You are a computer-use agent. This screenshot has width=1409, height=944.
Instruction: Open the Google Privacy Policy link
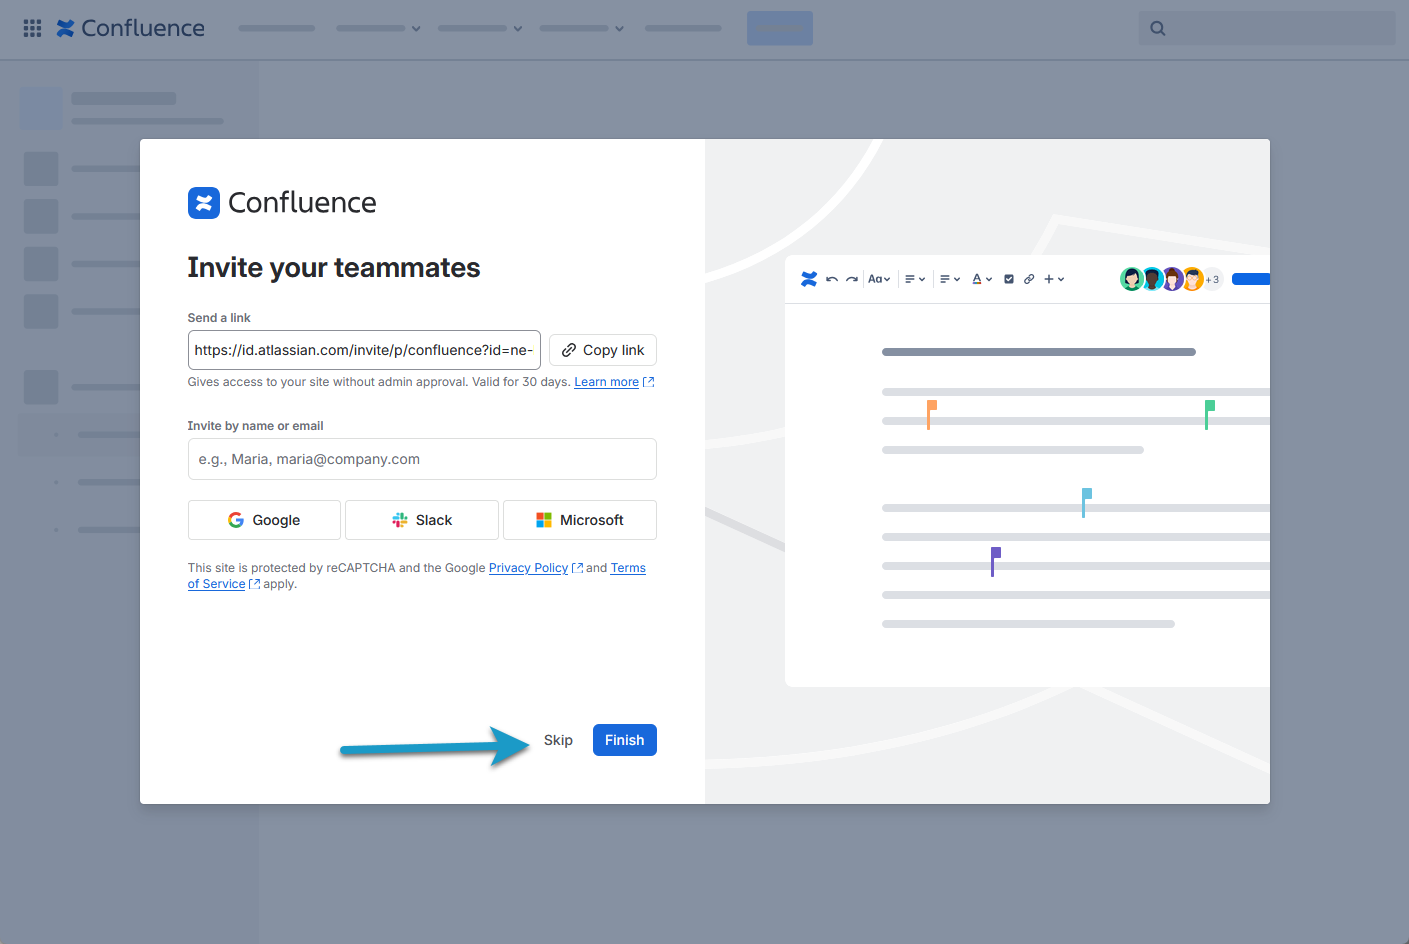(x=535, y=568)
